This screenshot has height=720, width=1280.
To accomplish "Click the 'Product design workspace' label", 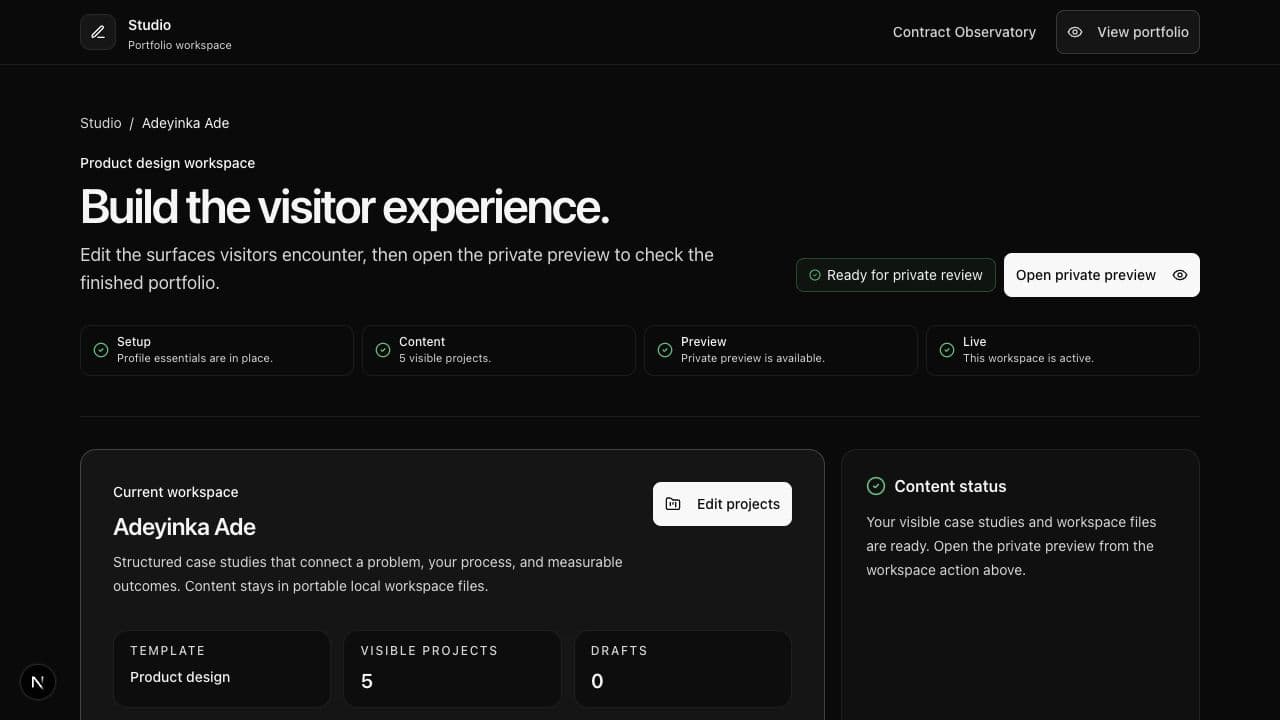I will 167,163.
